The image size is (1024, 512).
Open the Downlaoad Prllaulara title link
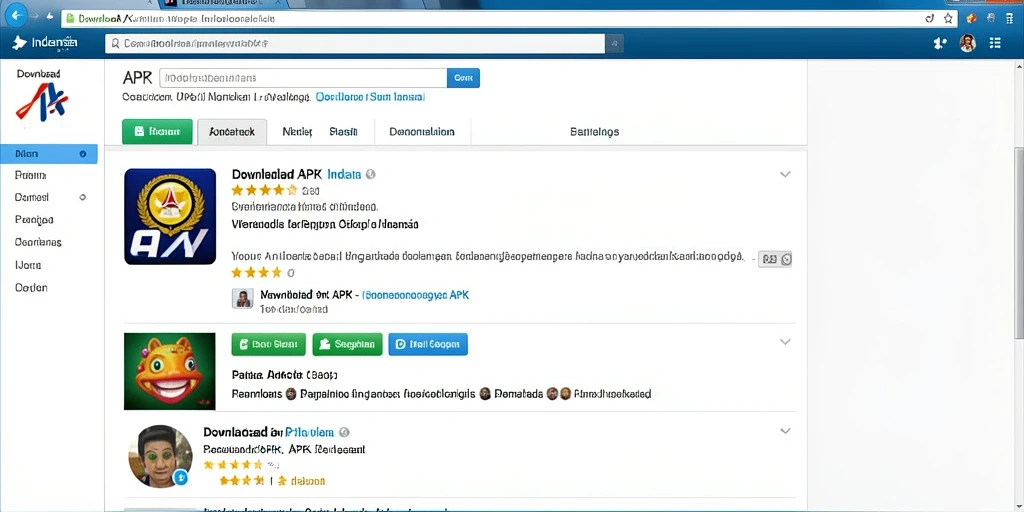[x=268, y=432]
